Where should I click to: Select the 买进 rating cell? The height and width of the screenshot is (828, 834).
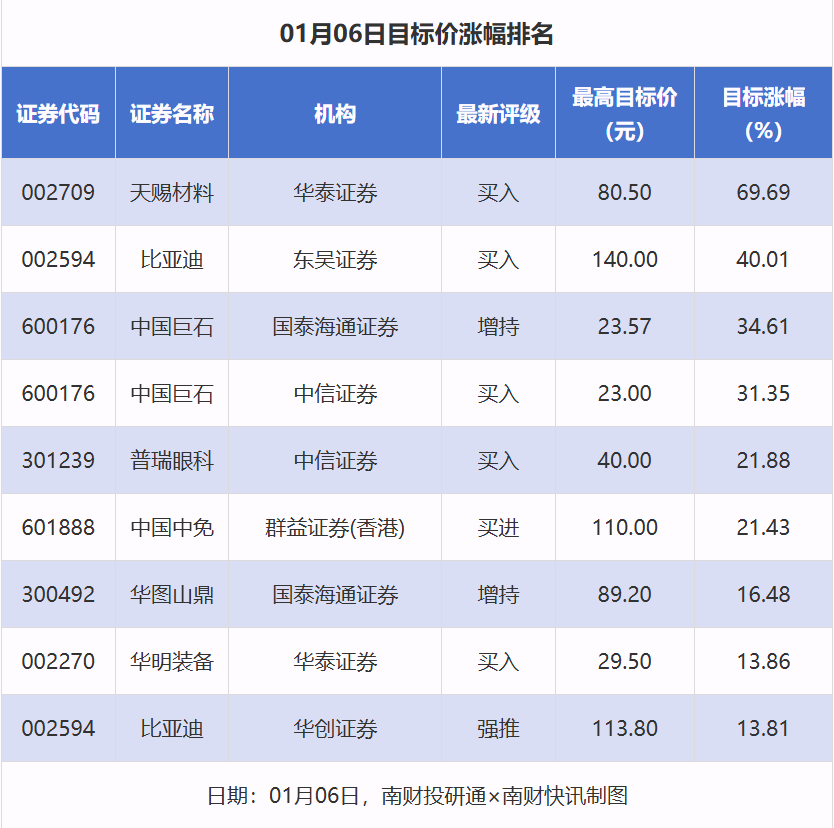498,528
